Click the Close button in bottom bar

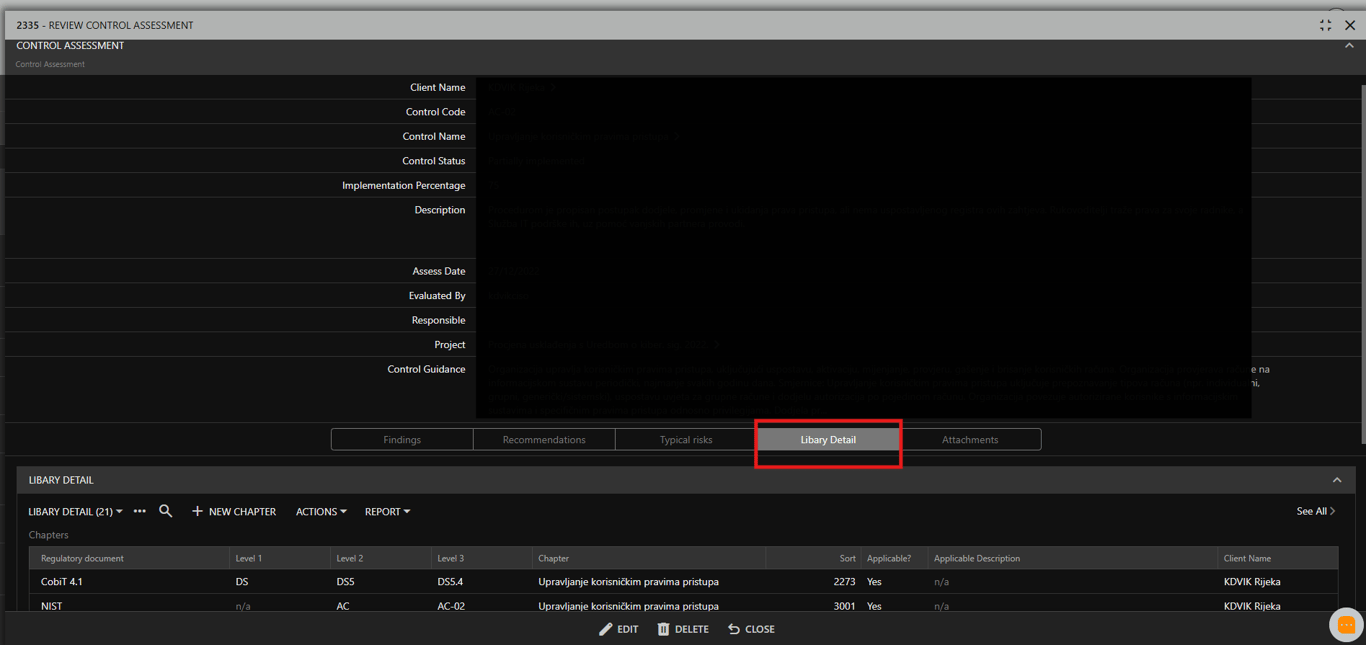click(751, 629)
